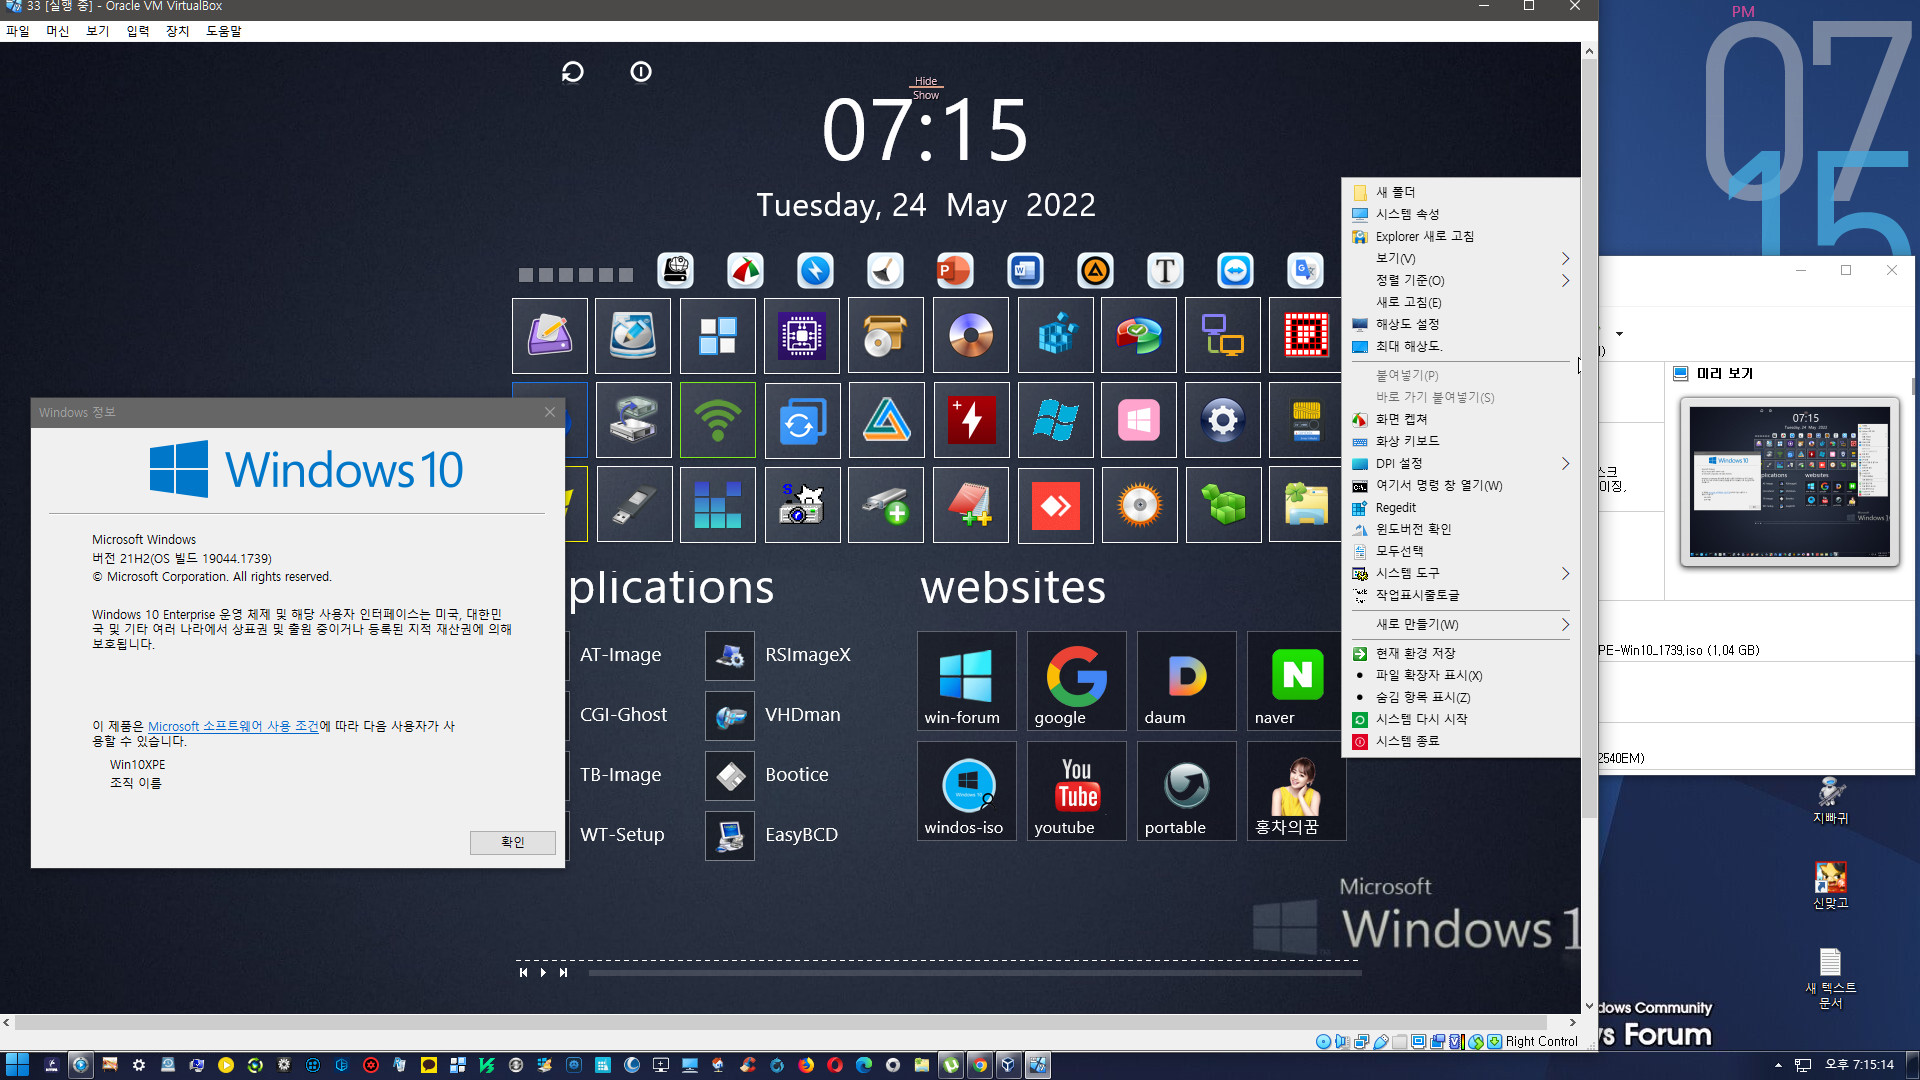The height and width of the screenshot is (1080, 1920).
Task: Open the blue lightning bolt dock icon
Action: point(815,270)
